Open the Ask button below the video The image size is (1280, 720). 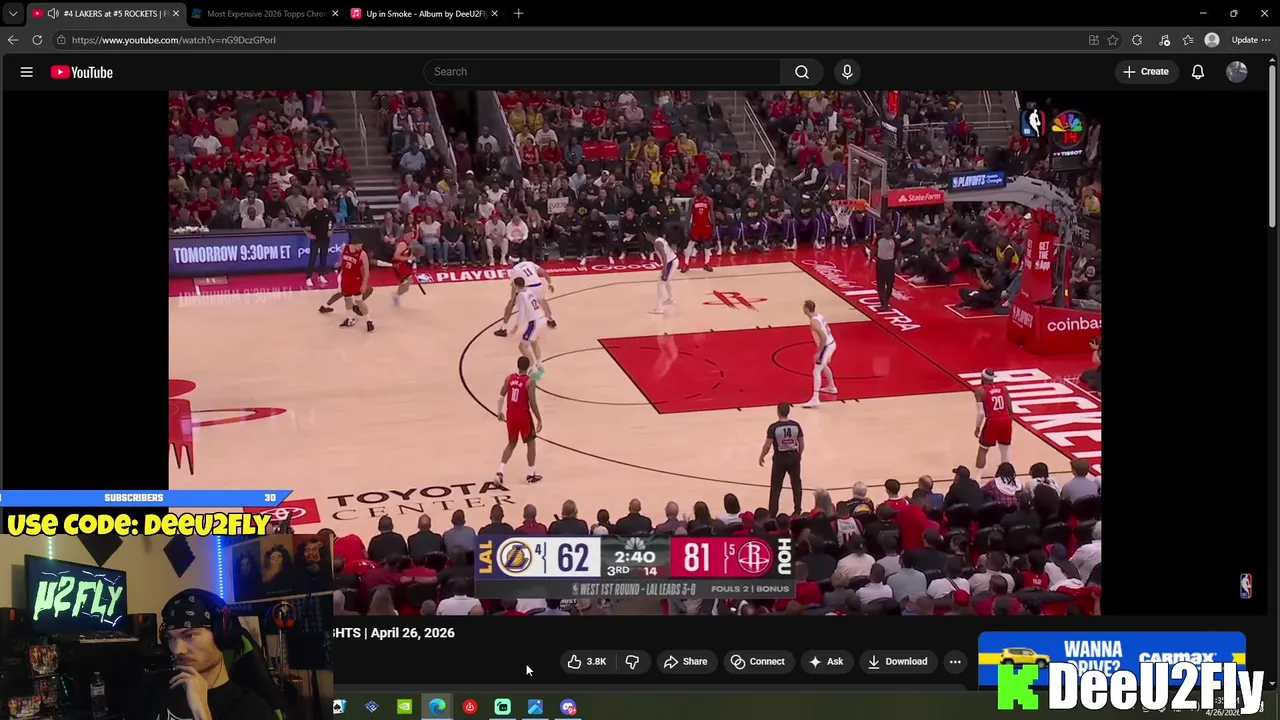click(826, 662)
